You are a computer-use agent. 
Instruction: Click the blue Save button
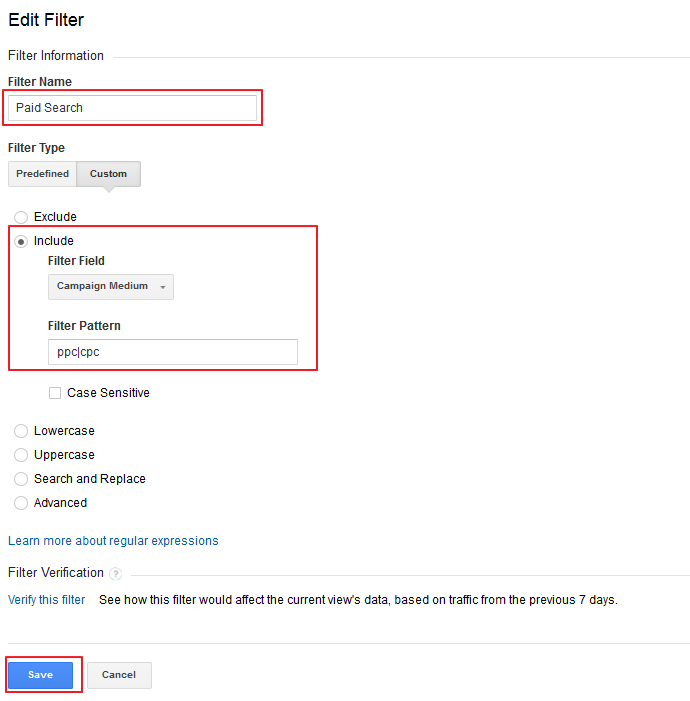pos(41,675)
